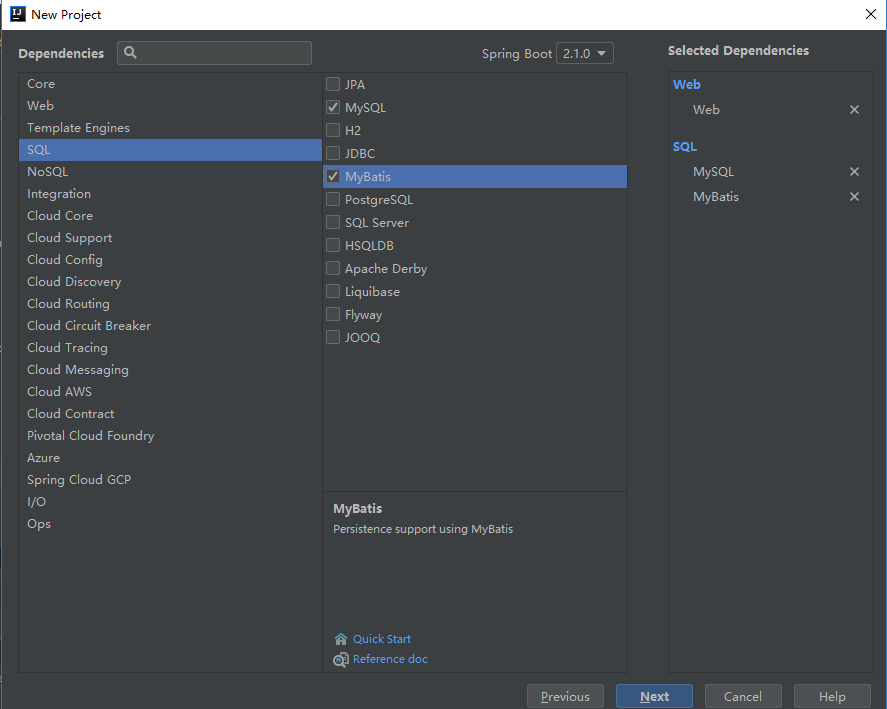Choose Cloud Routing category
Image resolution: width=887 pixels, height=709 pixels.
170,304
